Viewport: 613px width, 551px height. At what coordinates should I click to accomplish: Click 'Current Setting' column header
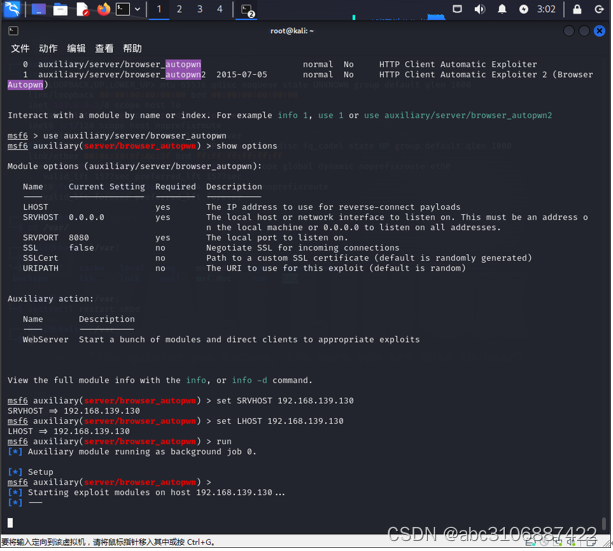[x=107, y=187]
